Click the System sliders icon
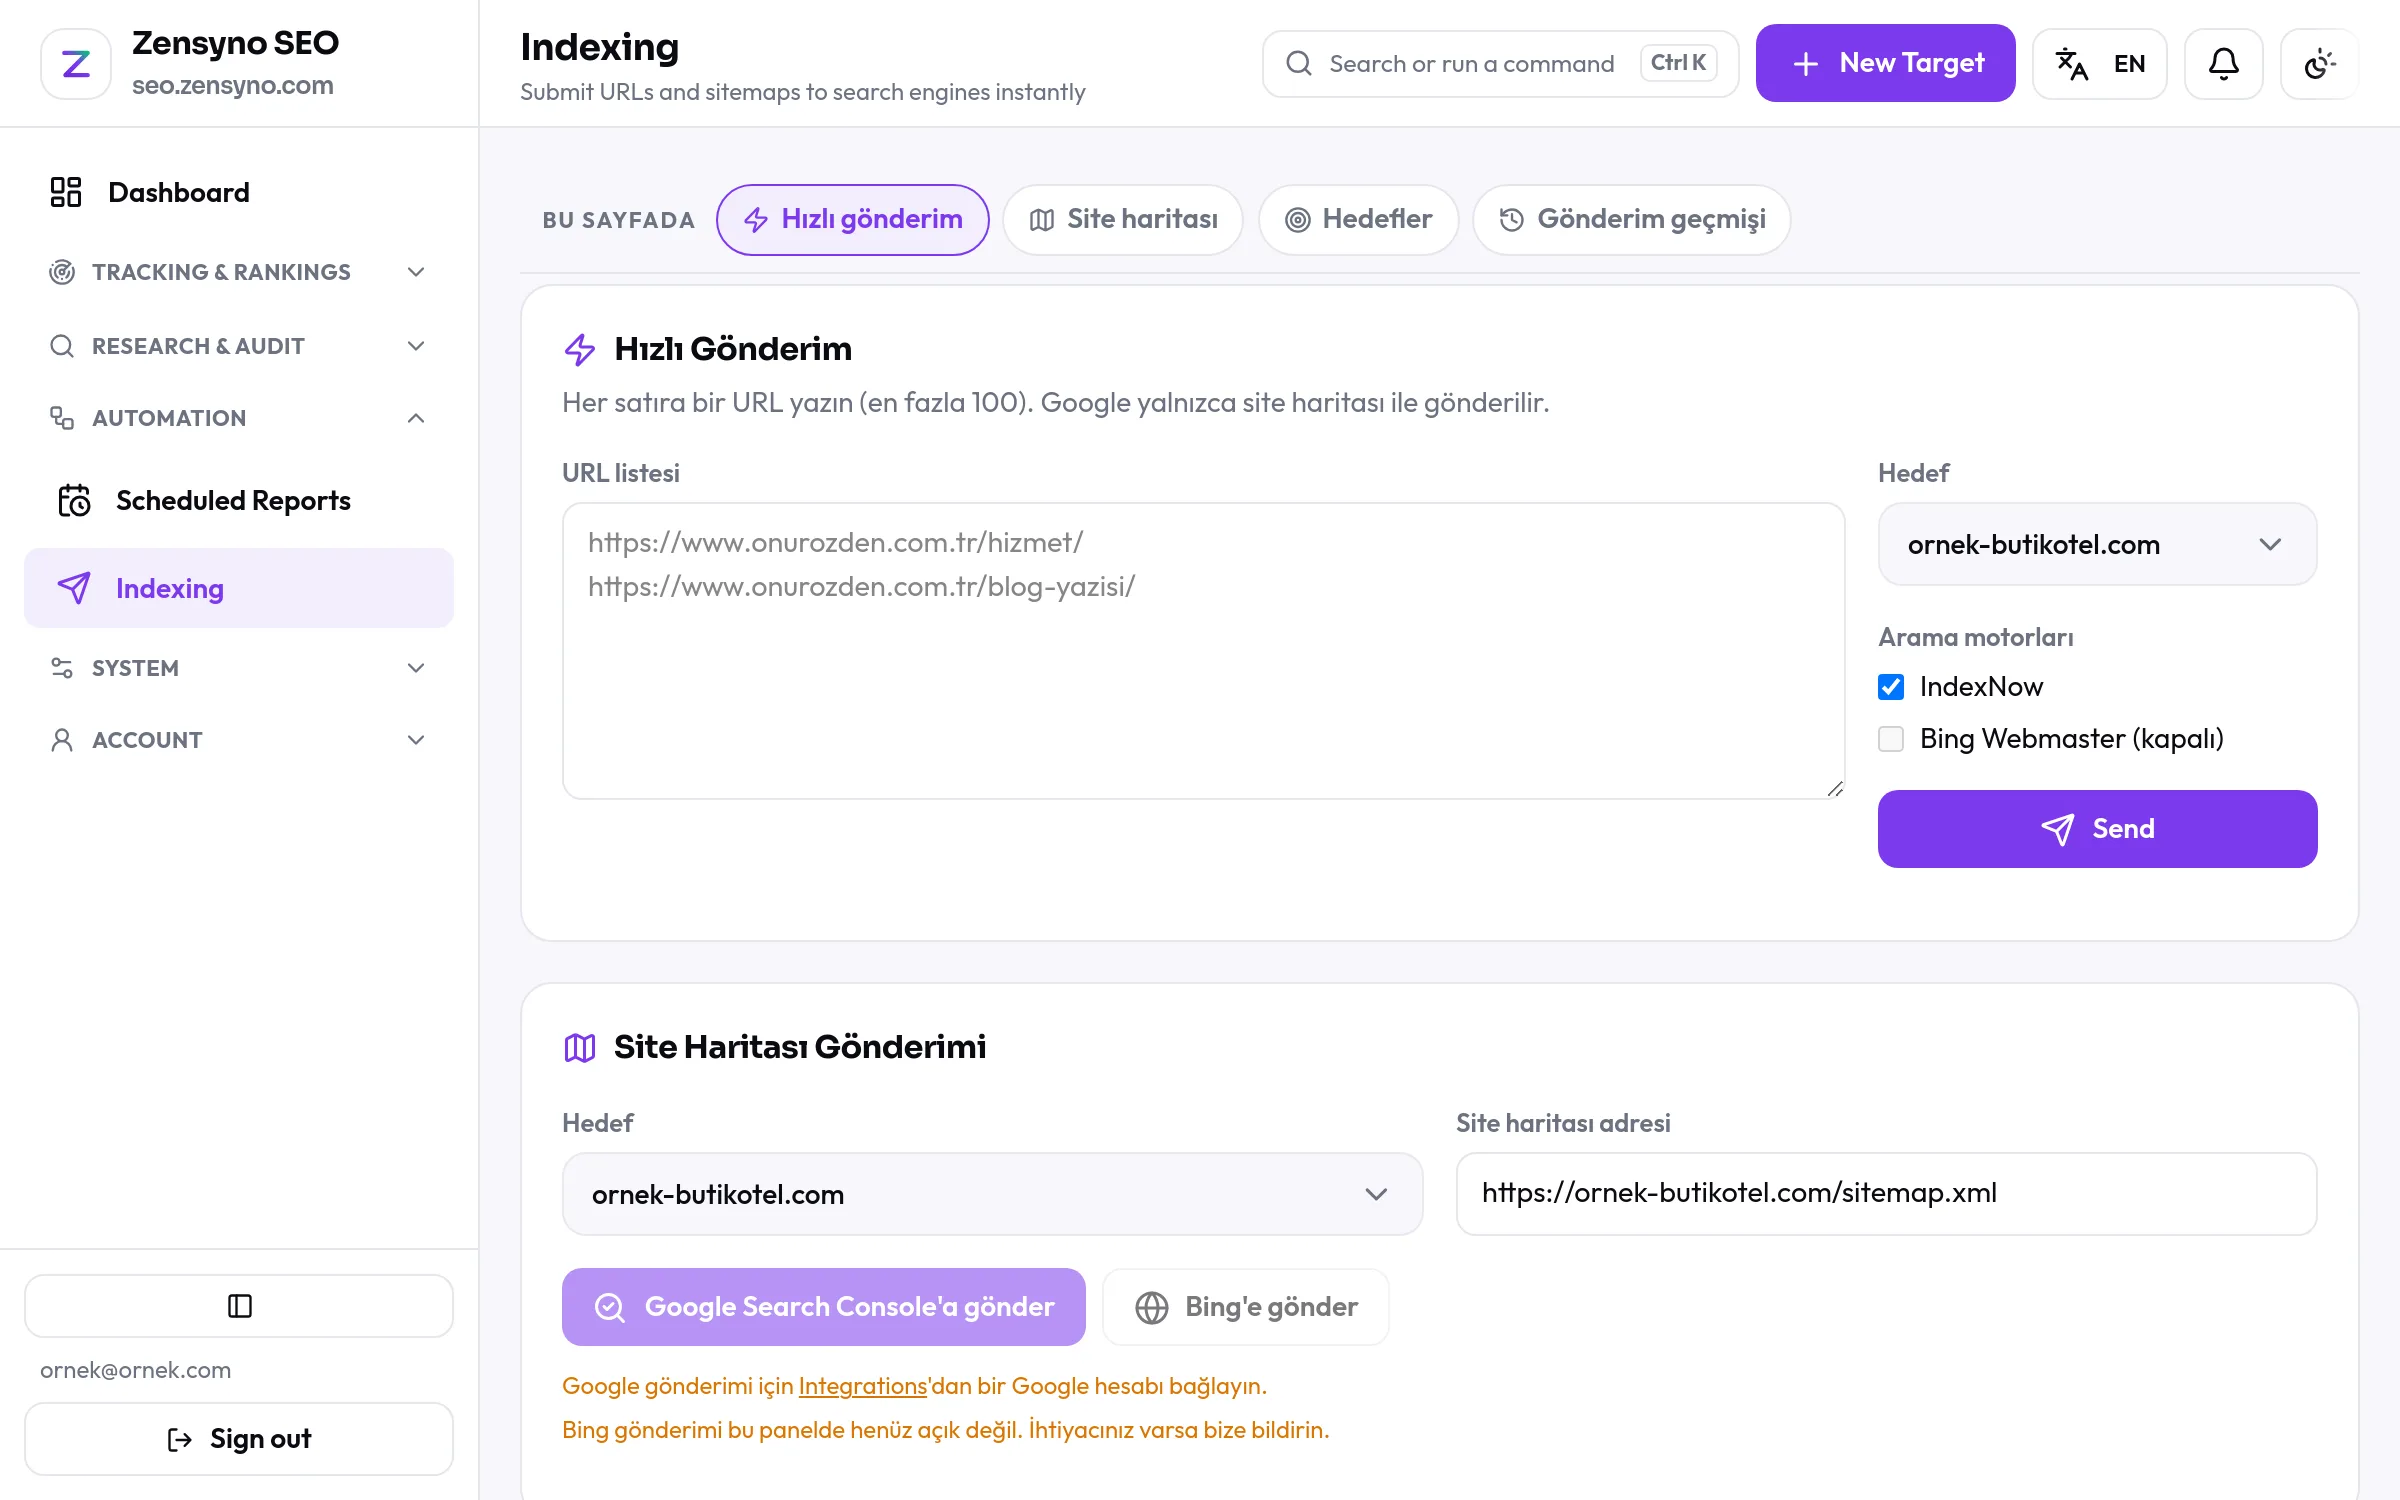The height and width of the screenshot is (1500, 2400). [x=62, y=668]
